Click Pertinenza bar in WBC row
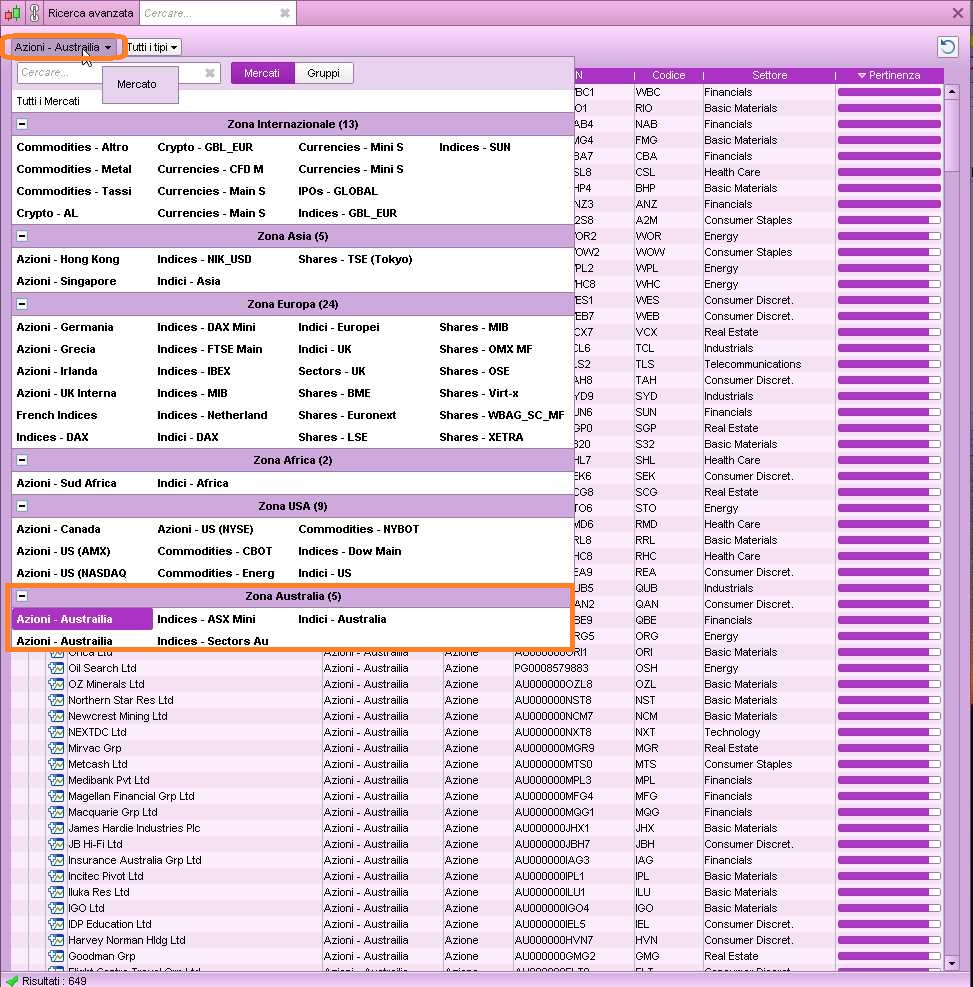The image size is (973, 987). pos(889,93)
